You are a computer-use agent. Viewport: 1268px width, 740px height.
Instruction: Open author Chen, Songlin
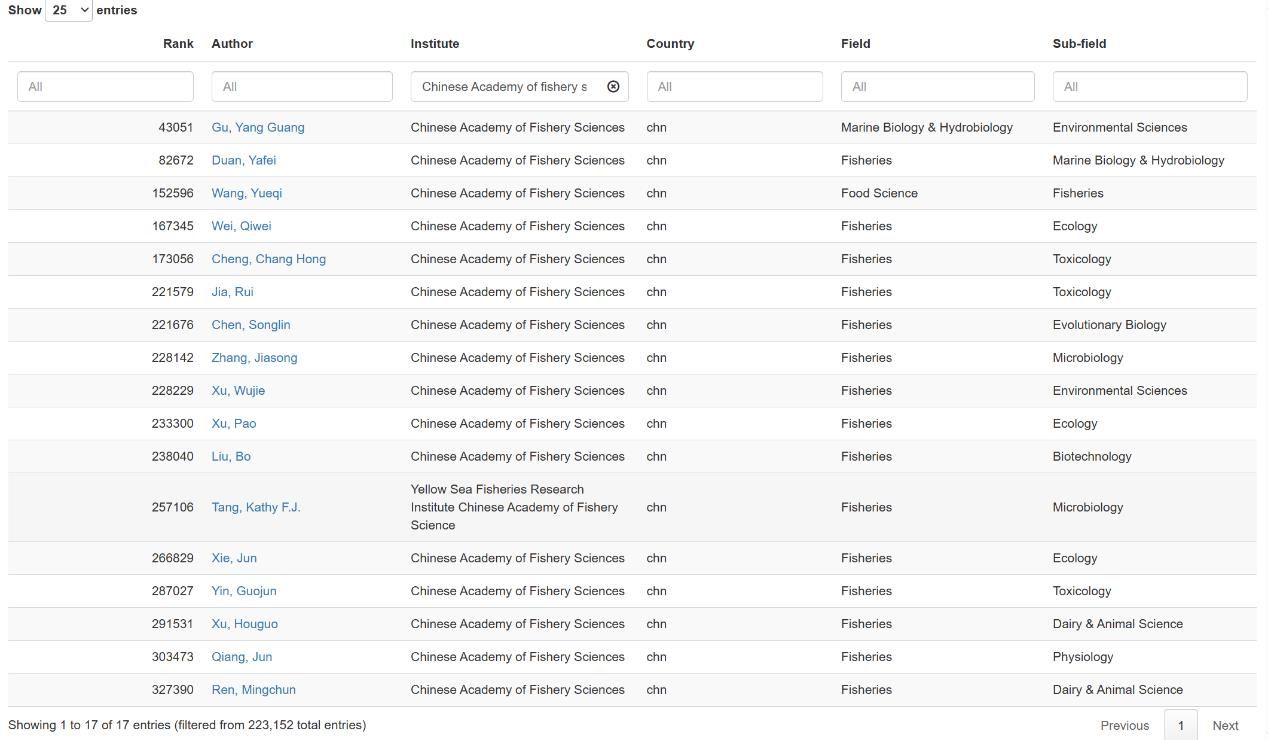[x=251, y=325]
